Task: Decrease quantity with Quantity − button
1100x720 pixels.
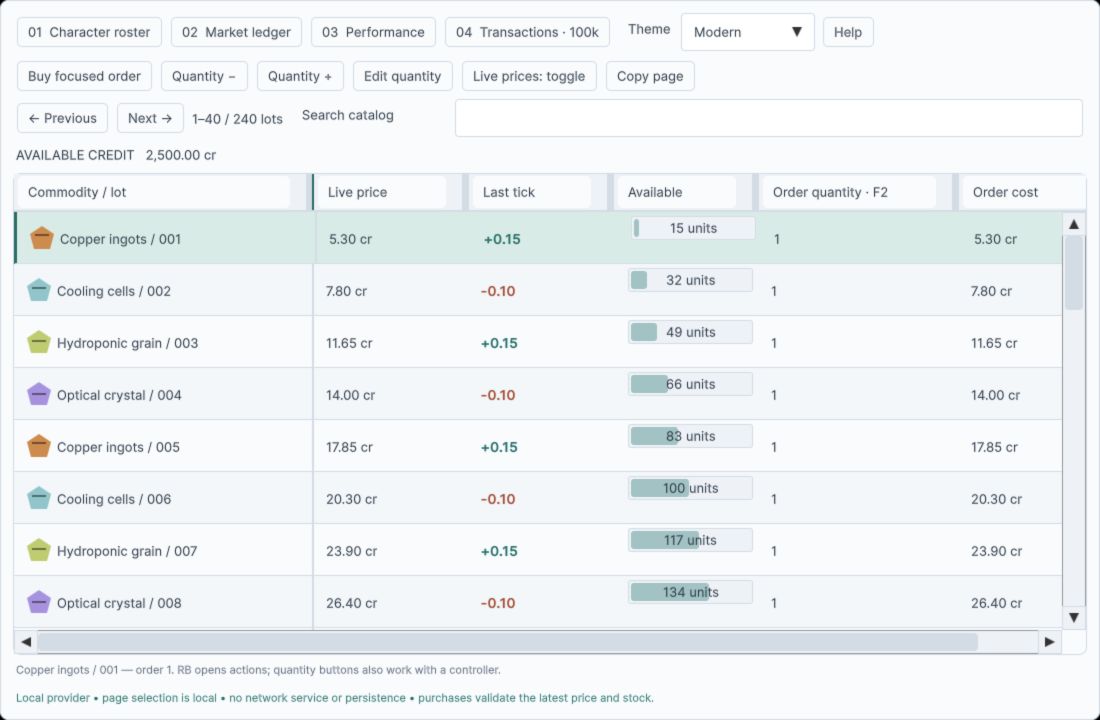Action: [x=204, y=76]
